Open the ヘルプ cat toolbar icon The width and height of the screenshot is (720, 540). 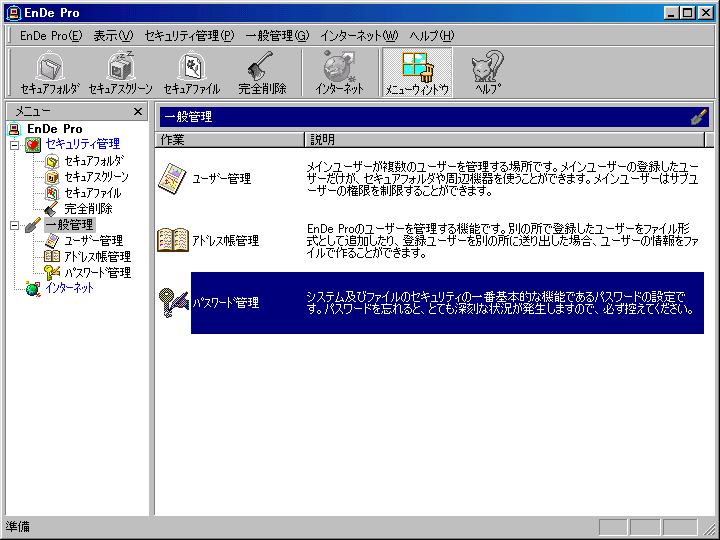coord(488,73)
